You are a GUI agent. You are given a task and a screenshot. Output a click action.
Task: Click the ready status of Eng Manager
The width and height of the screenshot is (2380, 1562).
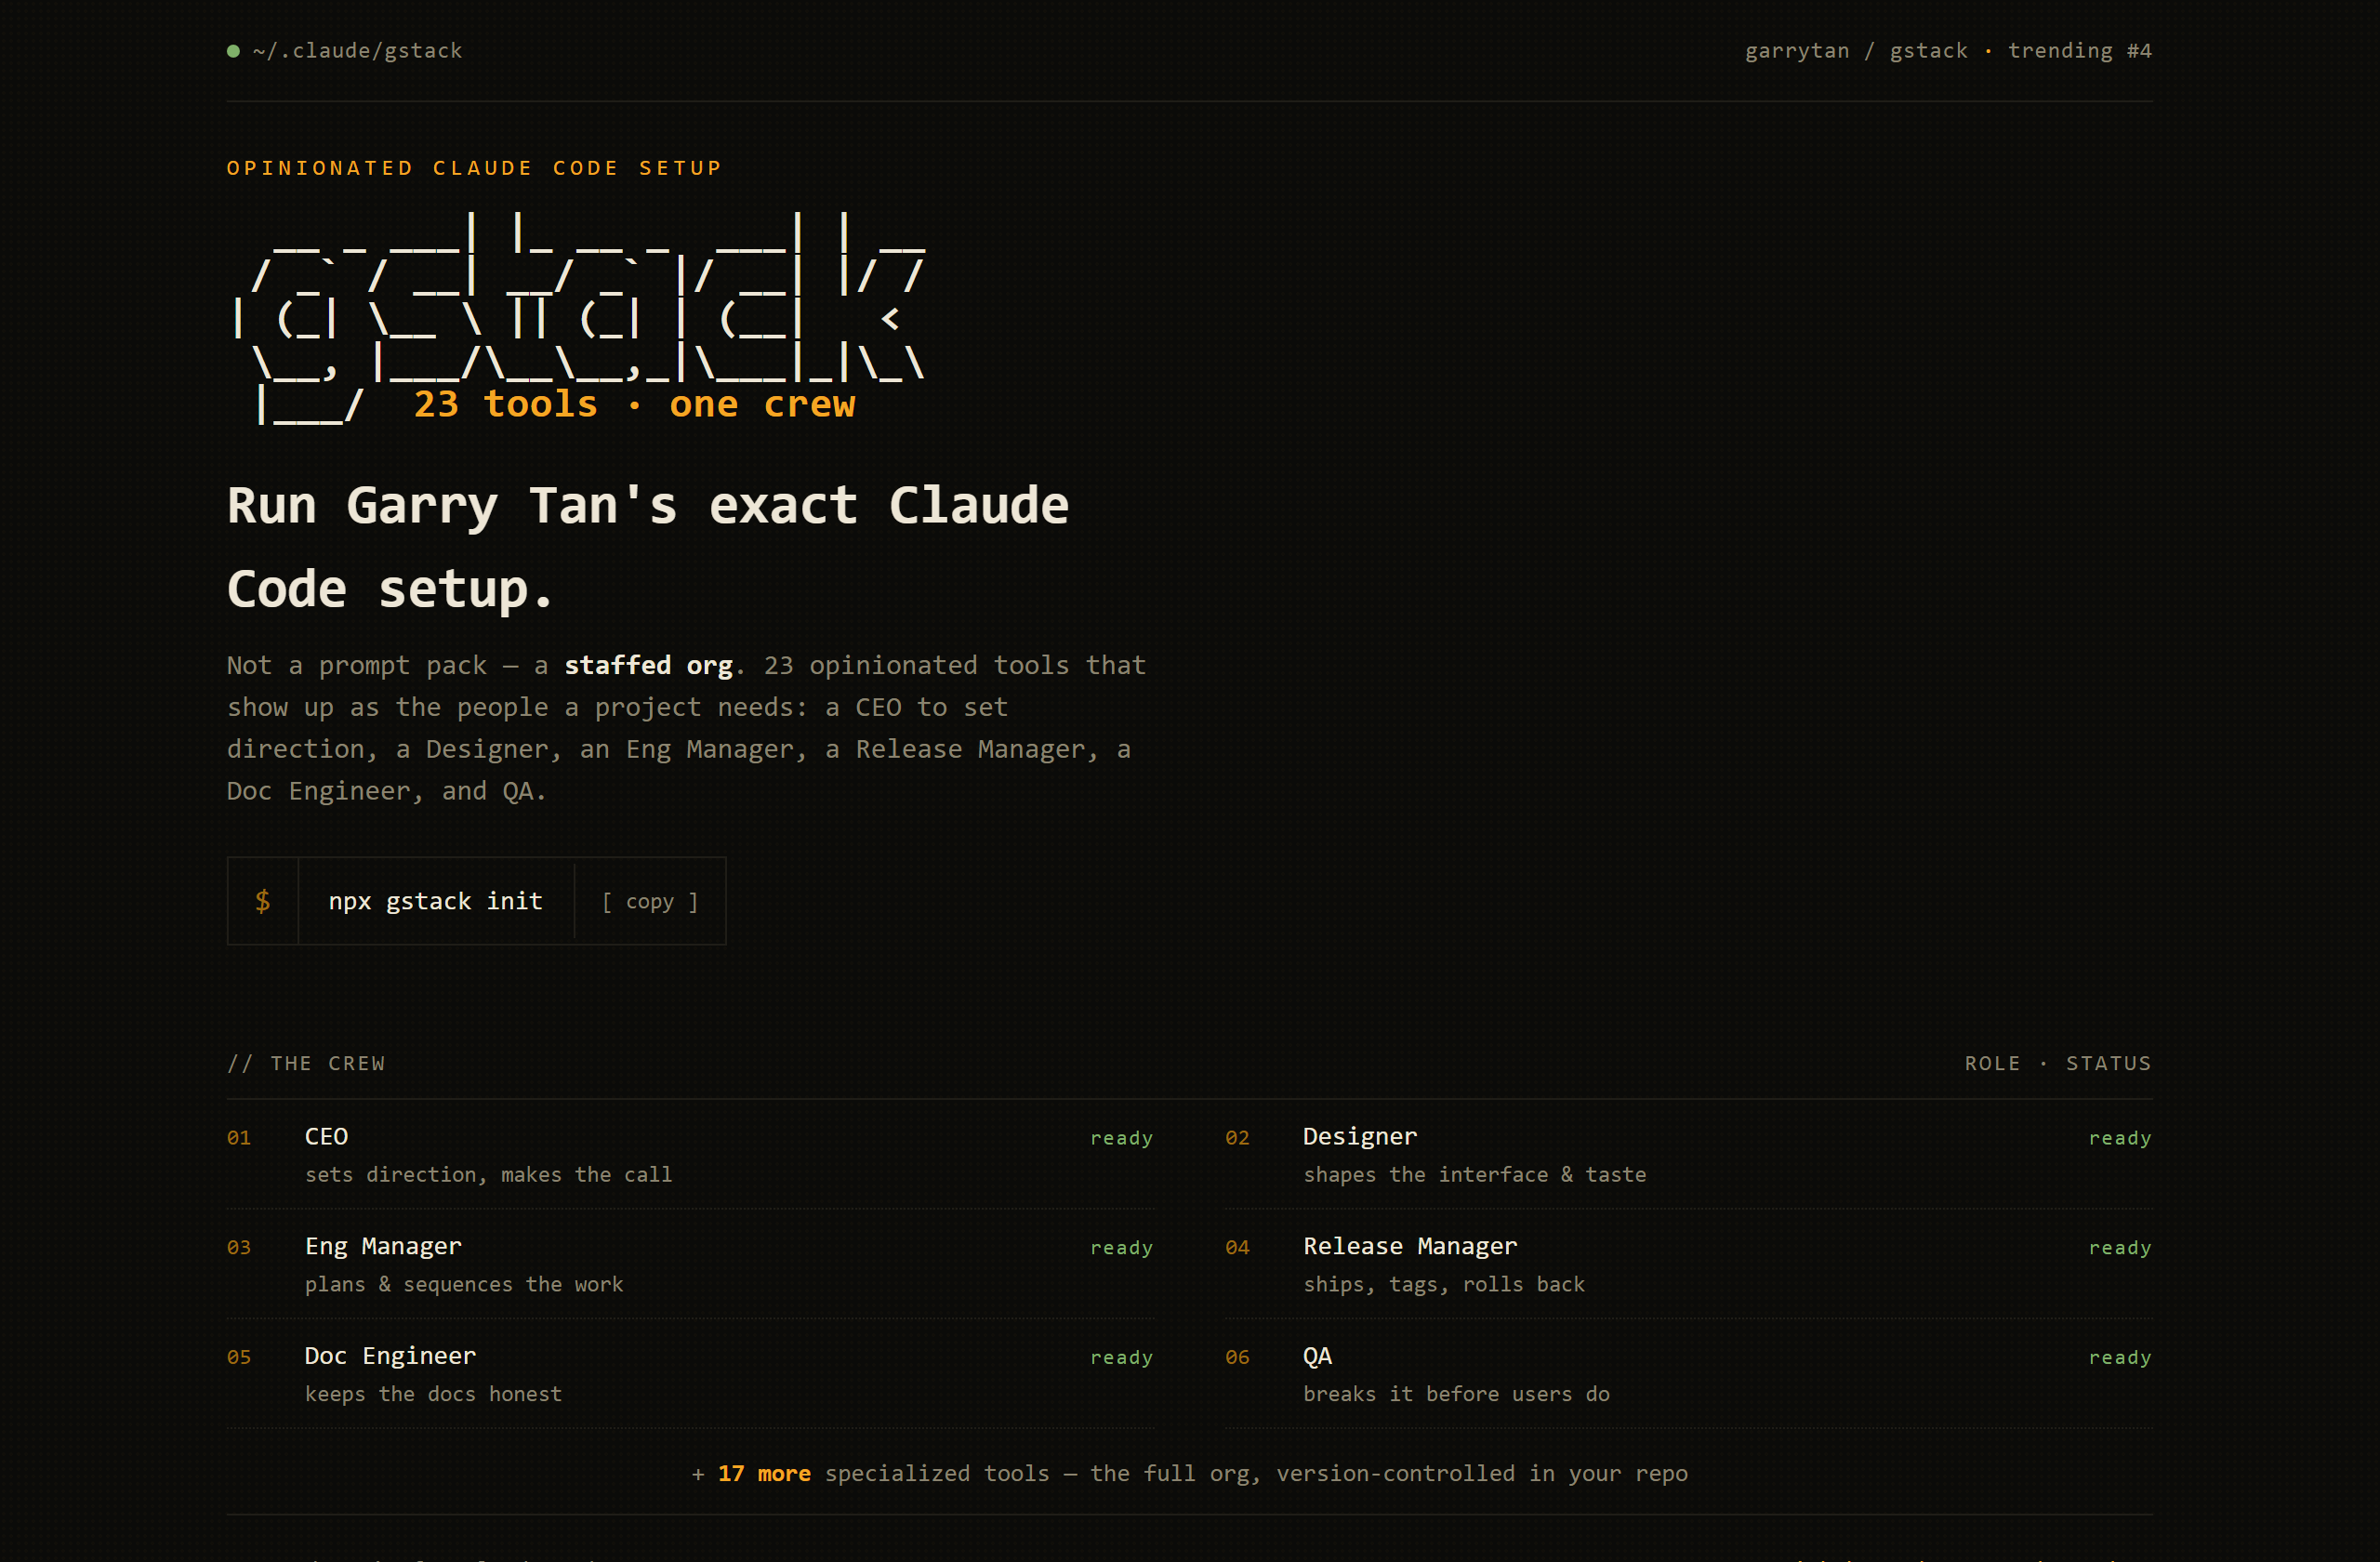[x=1122, y=1248]
